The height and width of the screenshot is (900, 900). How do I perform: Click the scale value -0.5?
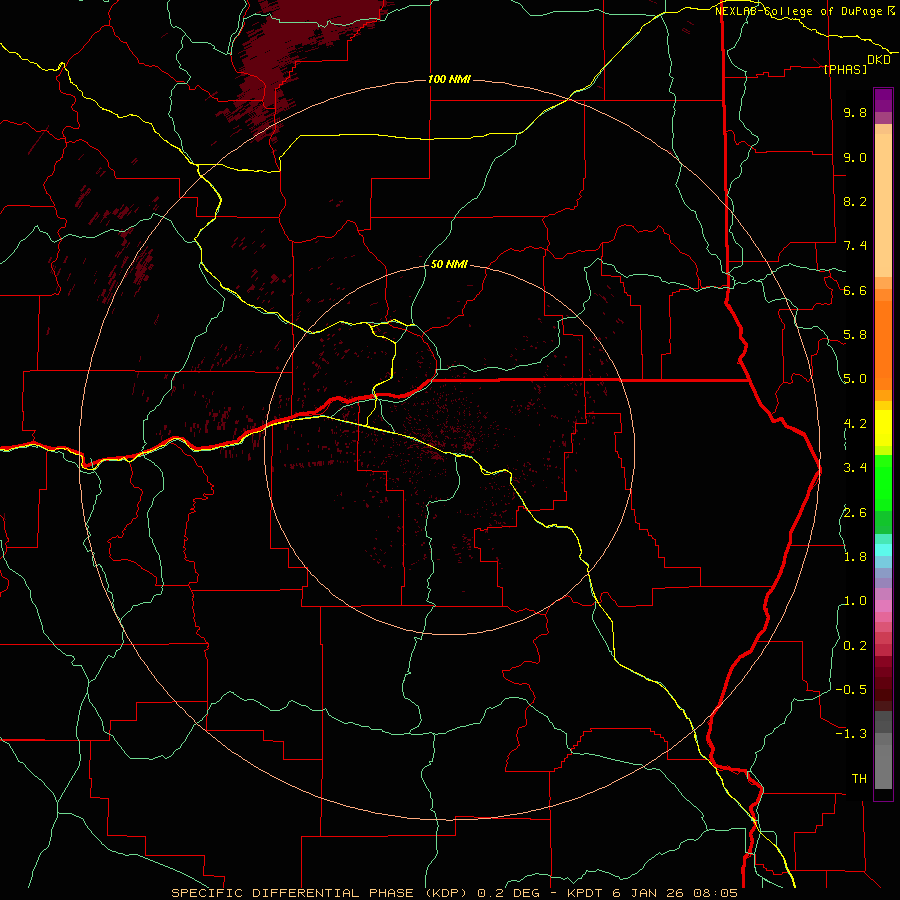point(851,690)
